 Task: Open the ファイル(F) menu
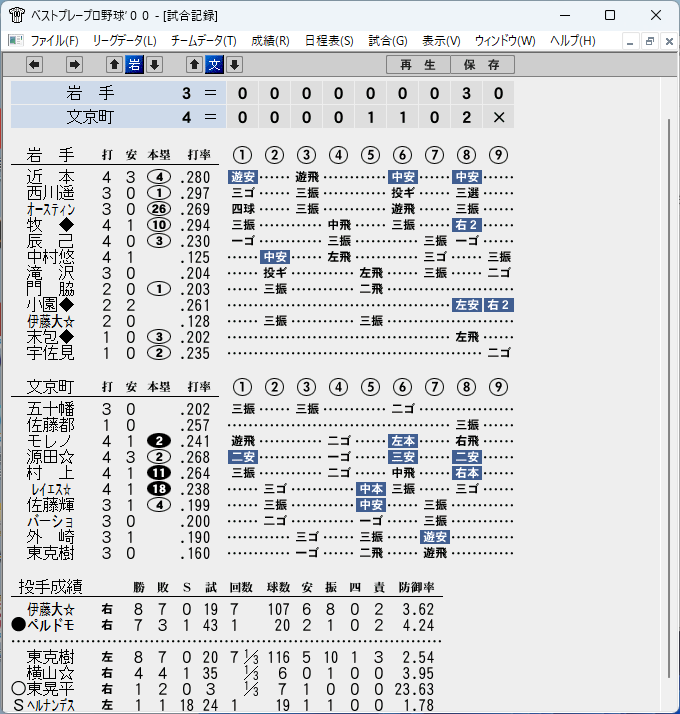coord(55,41)
